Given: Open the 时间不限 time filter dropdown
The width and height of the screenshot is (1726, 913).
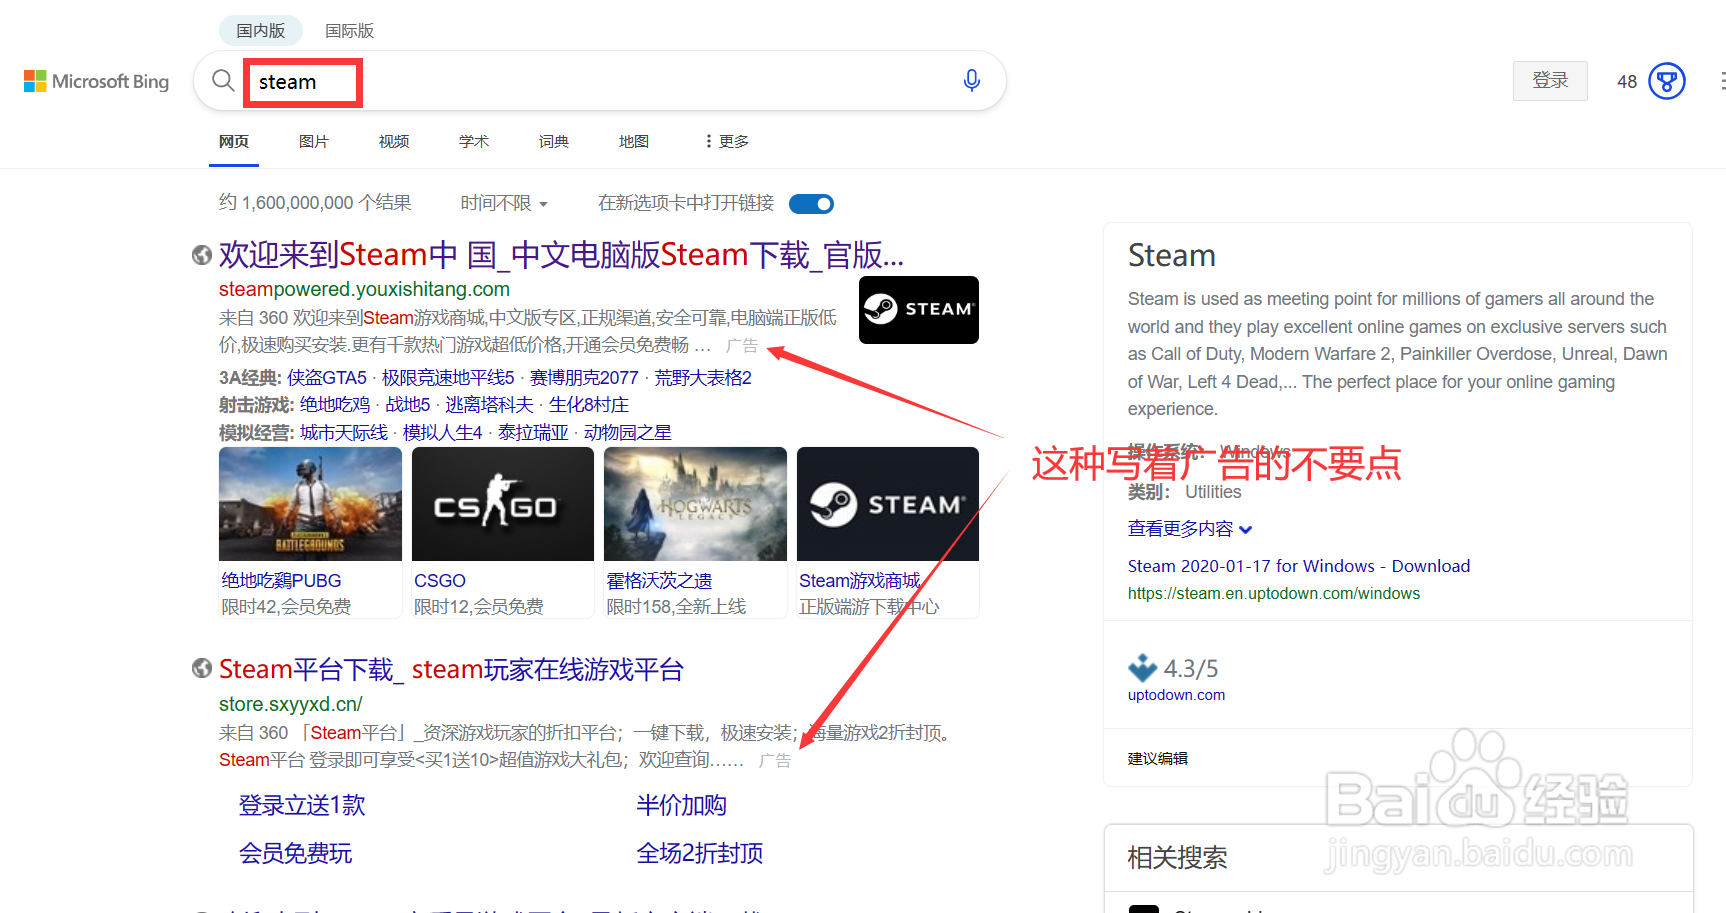Looking at the screenshot, I should click(504, 203).
